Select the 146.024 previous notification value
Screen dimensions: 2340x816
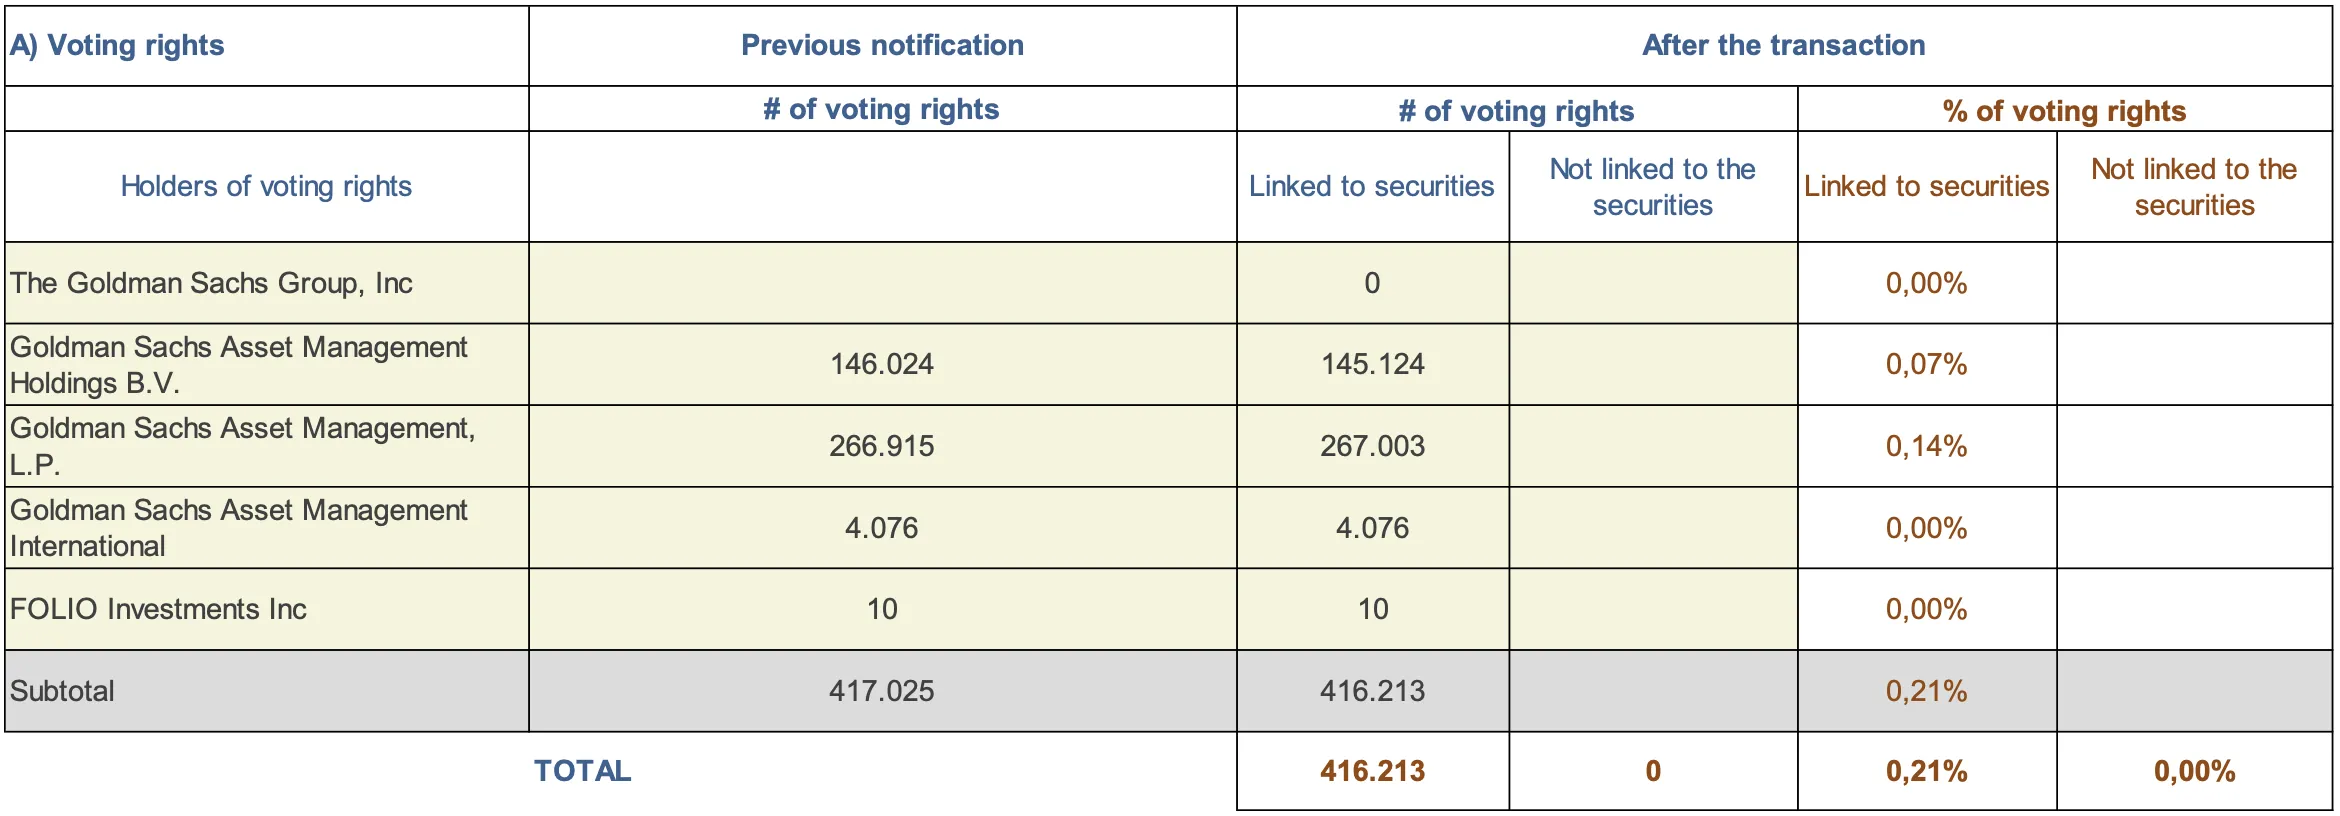pyautogui.click(x=881, y=364)
